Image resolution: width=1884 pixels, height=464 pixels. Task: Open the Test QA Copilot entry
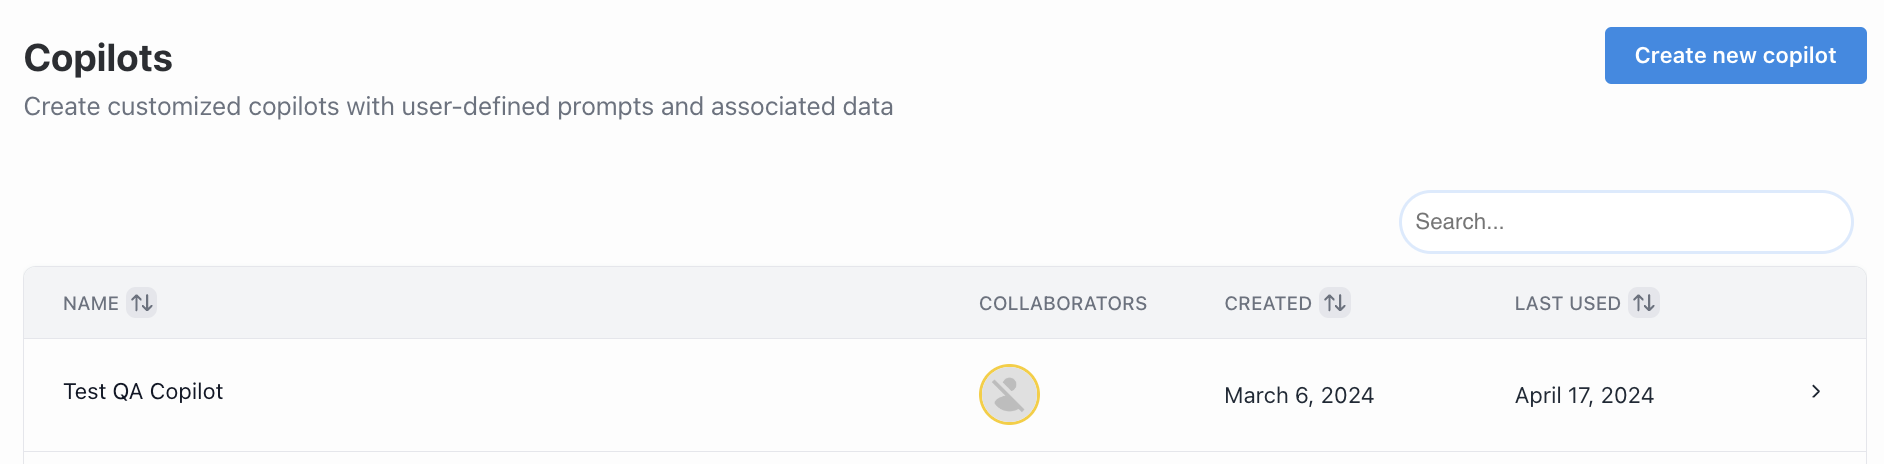pyautogui.click(x=143, y=392)
